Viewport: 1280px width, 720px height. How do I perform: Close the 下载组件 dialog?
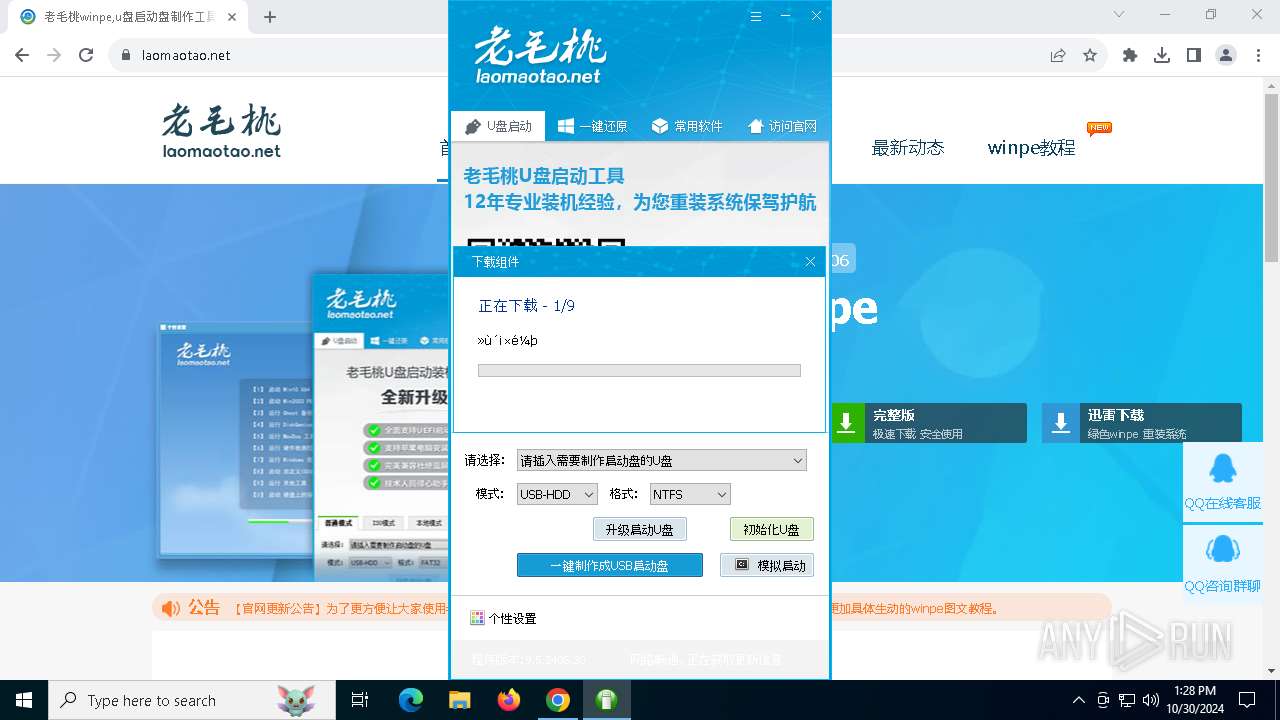(810, 262)
